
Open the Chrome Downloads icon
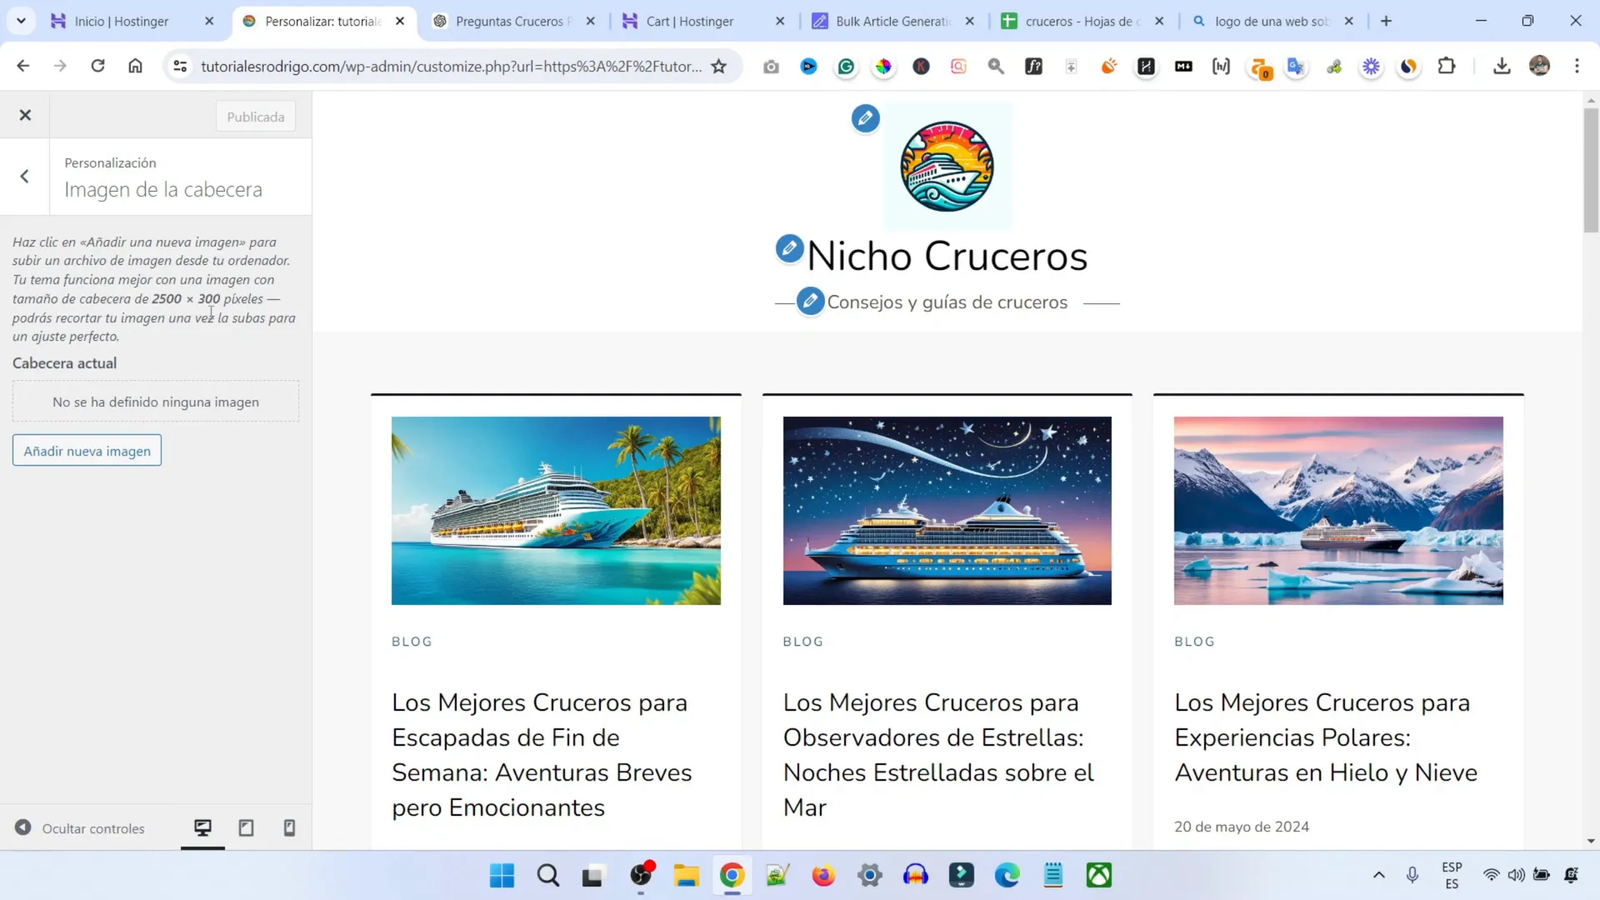coord(1502,66)
